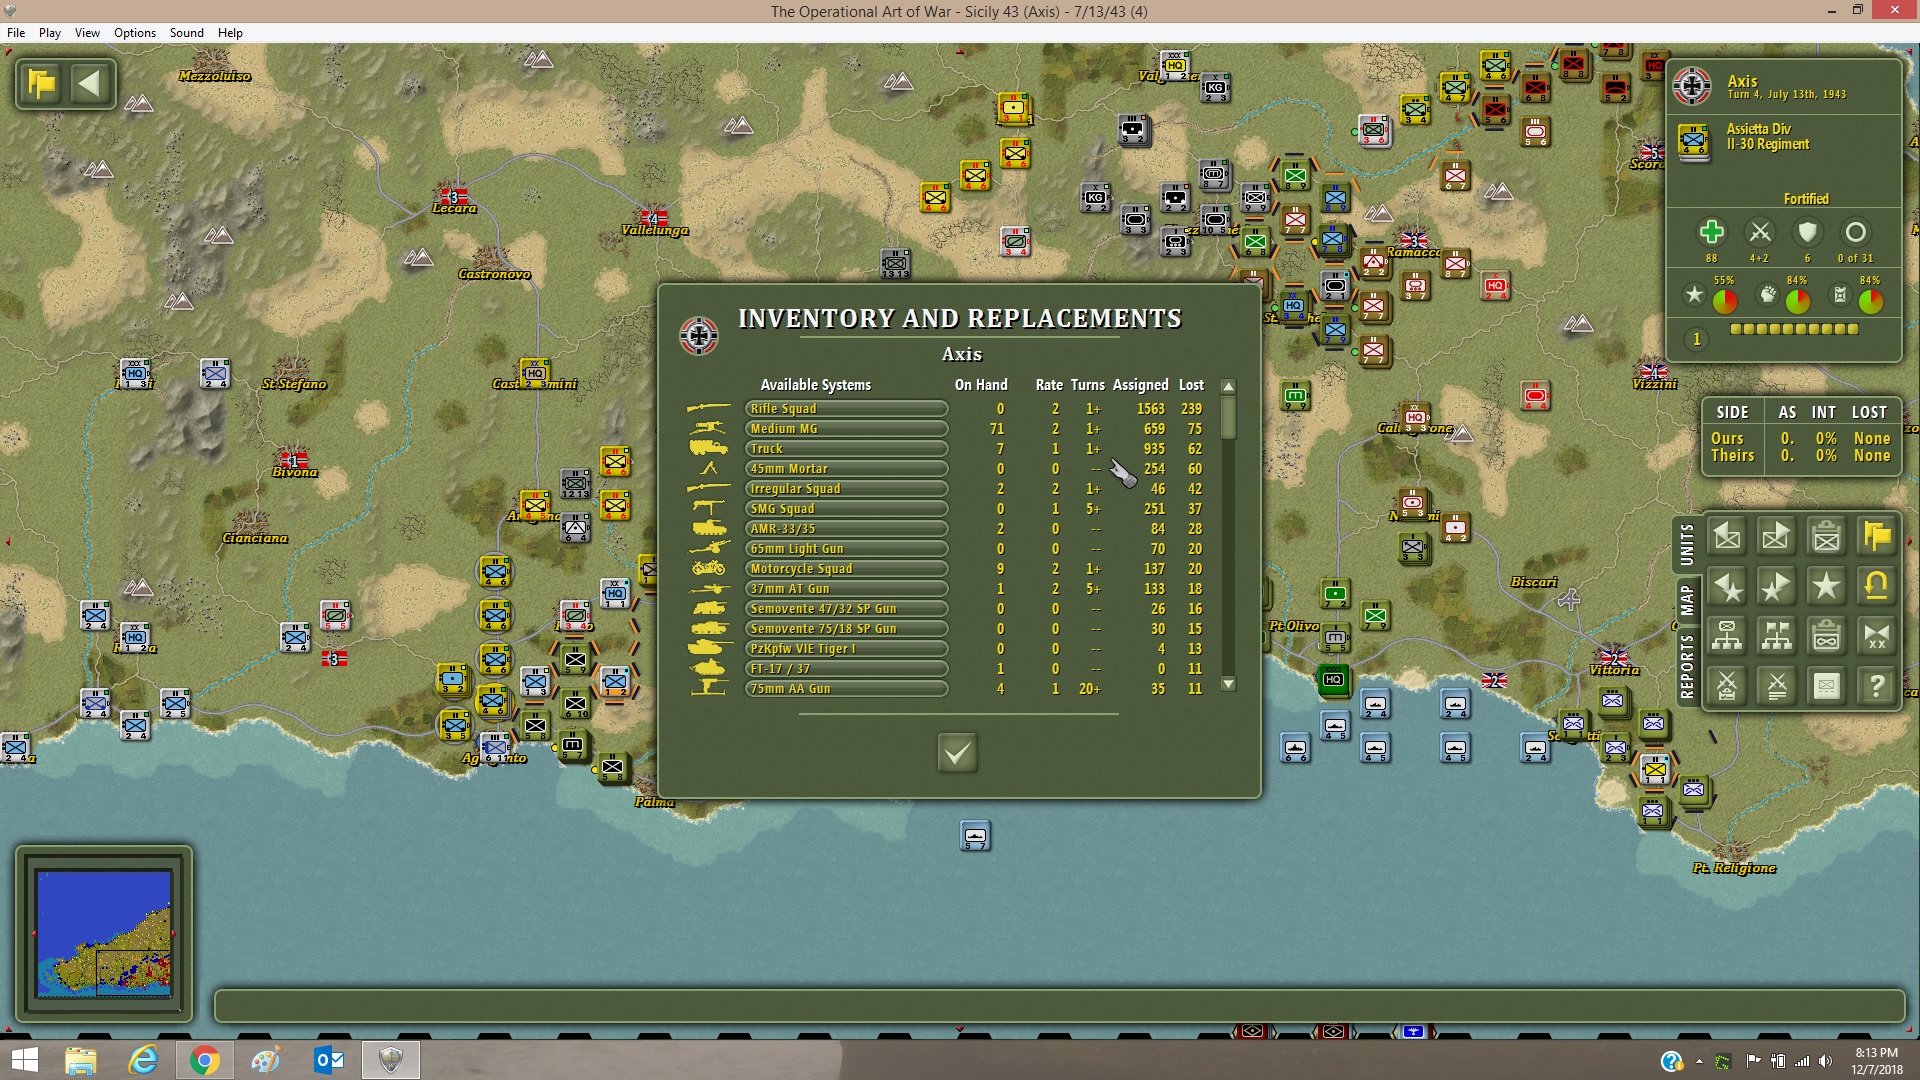Click the Axis cross emblem in the info panel
This screenshot has height=1080, width=1920.
tap(1692, 87)
